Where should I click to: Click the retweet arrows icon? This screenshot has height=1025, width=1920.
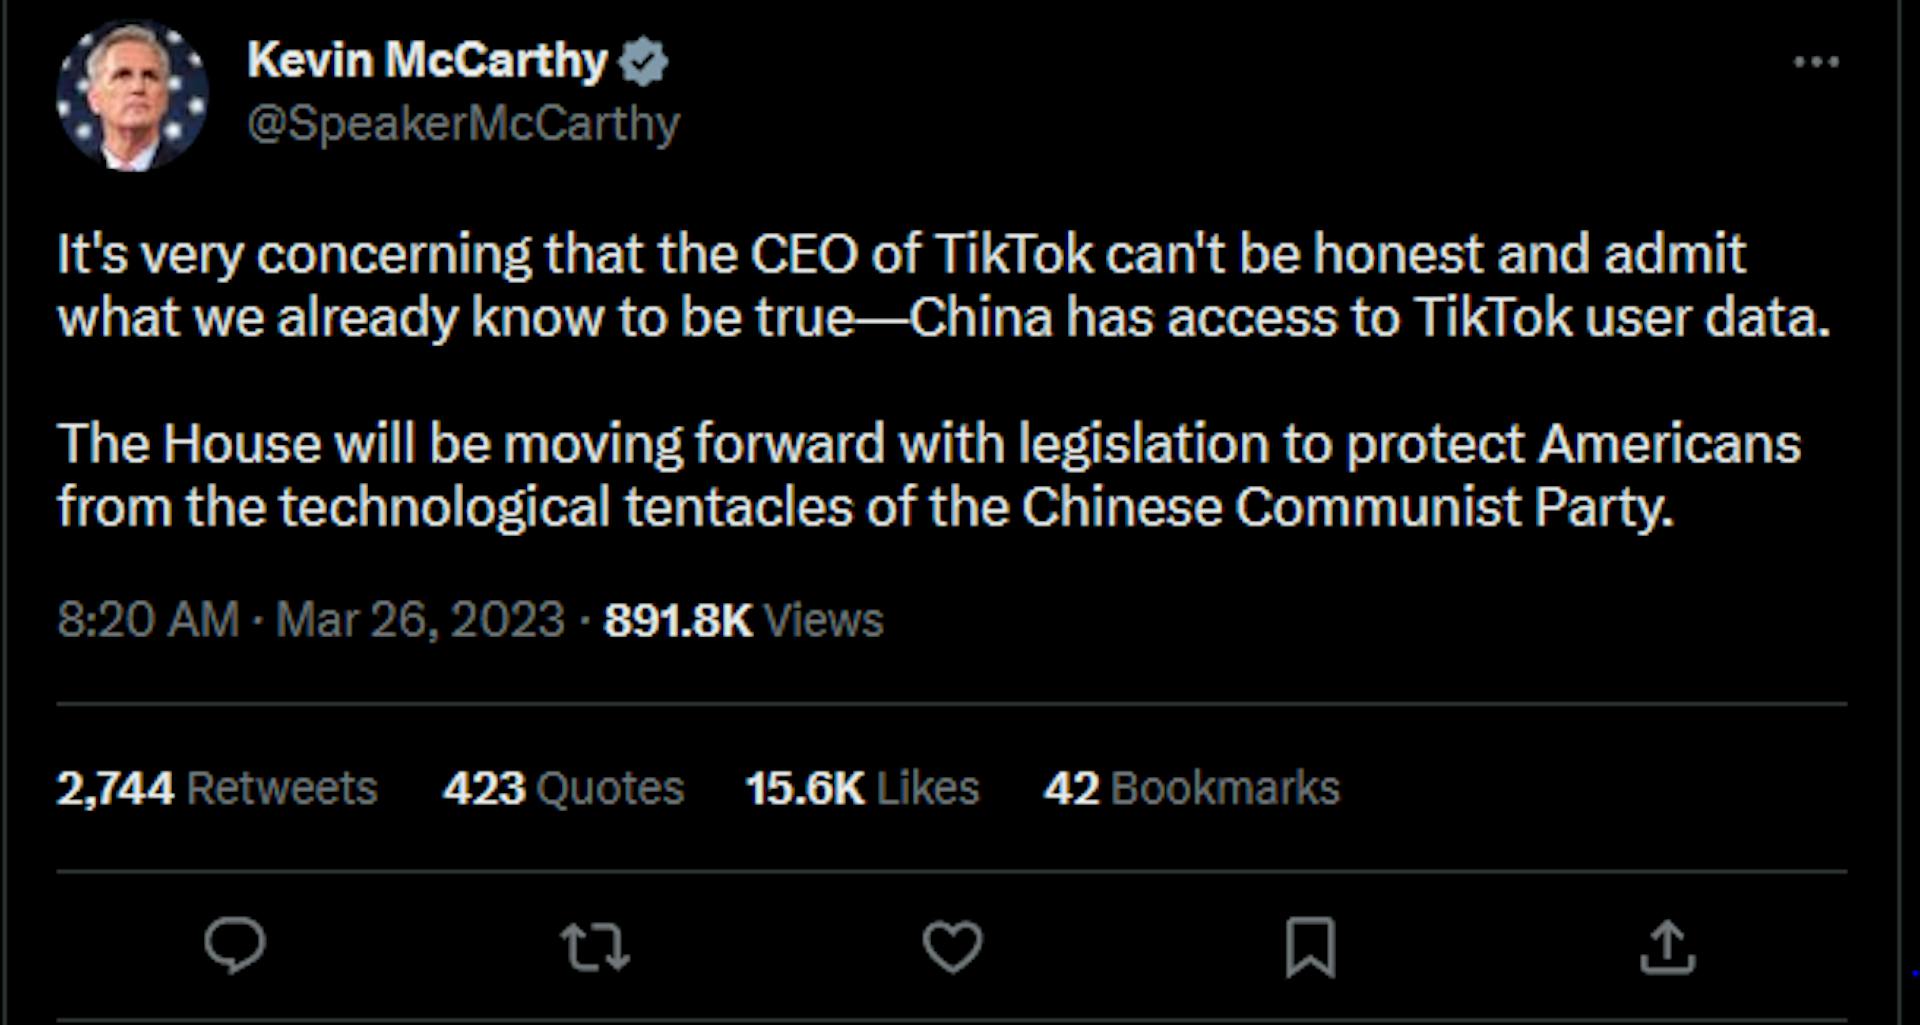595,946
